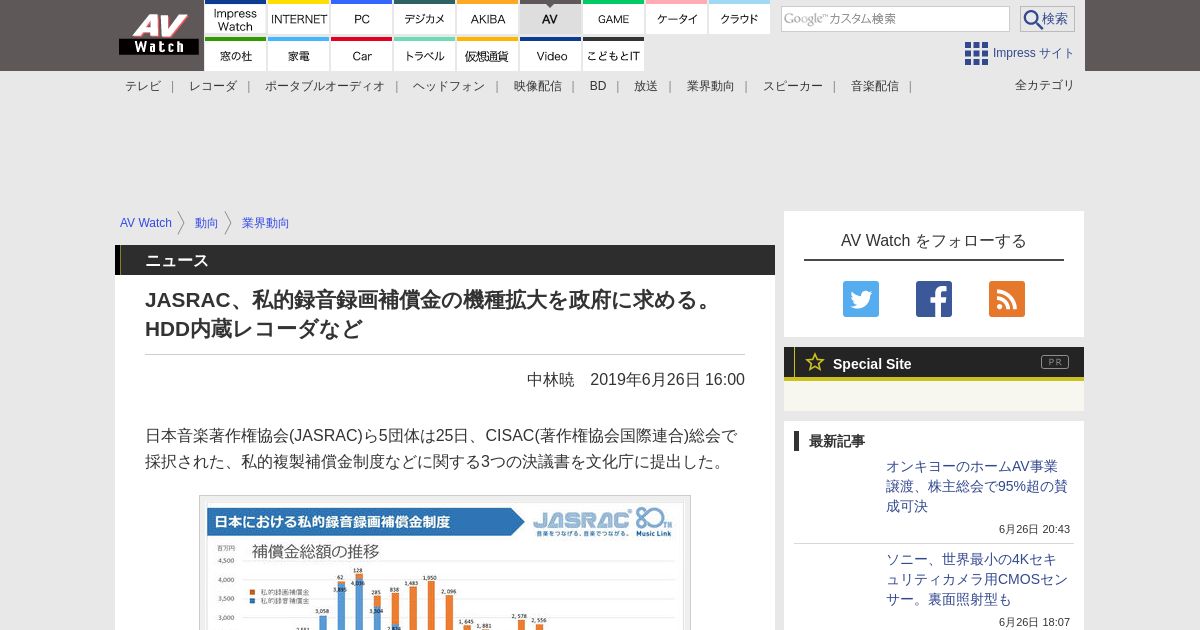Open the レコーダ category

[x=213, y=86]
